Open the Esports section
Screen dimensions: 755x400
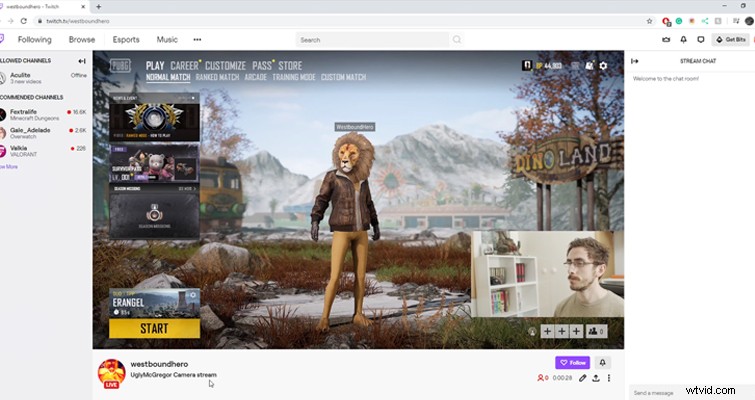point(126,39)
